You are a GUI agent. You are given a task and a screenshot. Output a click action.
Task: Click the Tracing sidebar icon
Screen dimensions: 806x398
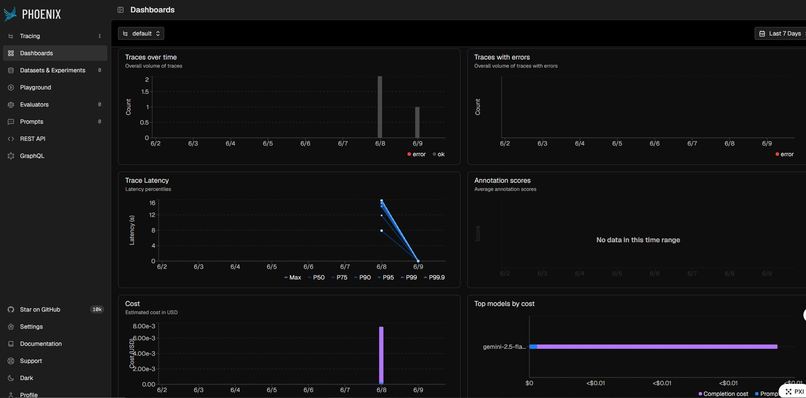tap(11, 36)
